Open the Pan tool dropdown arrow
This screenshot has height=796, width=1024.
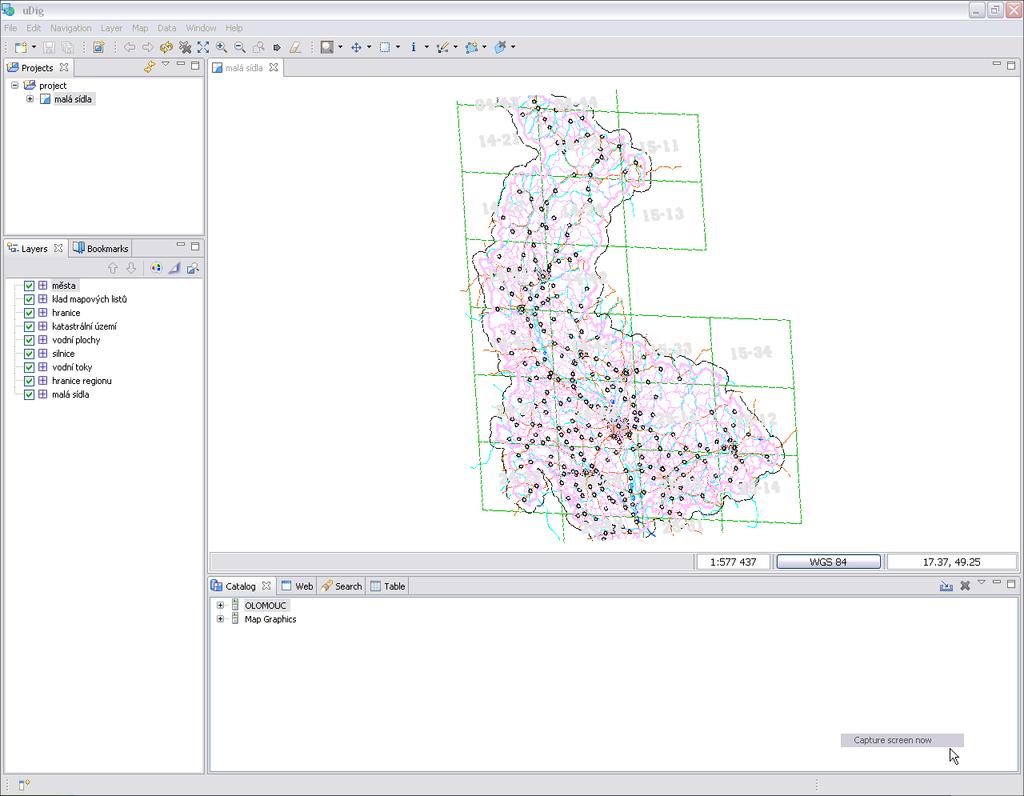369,47
